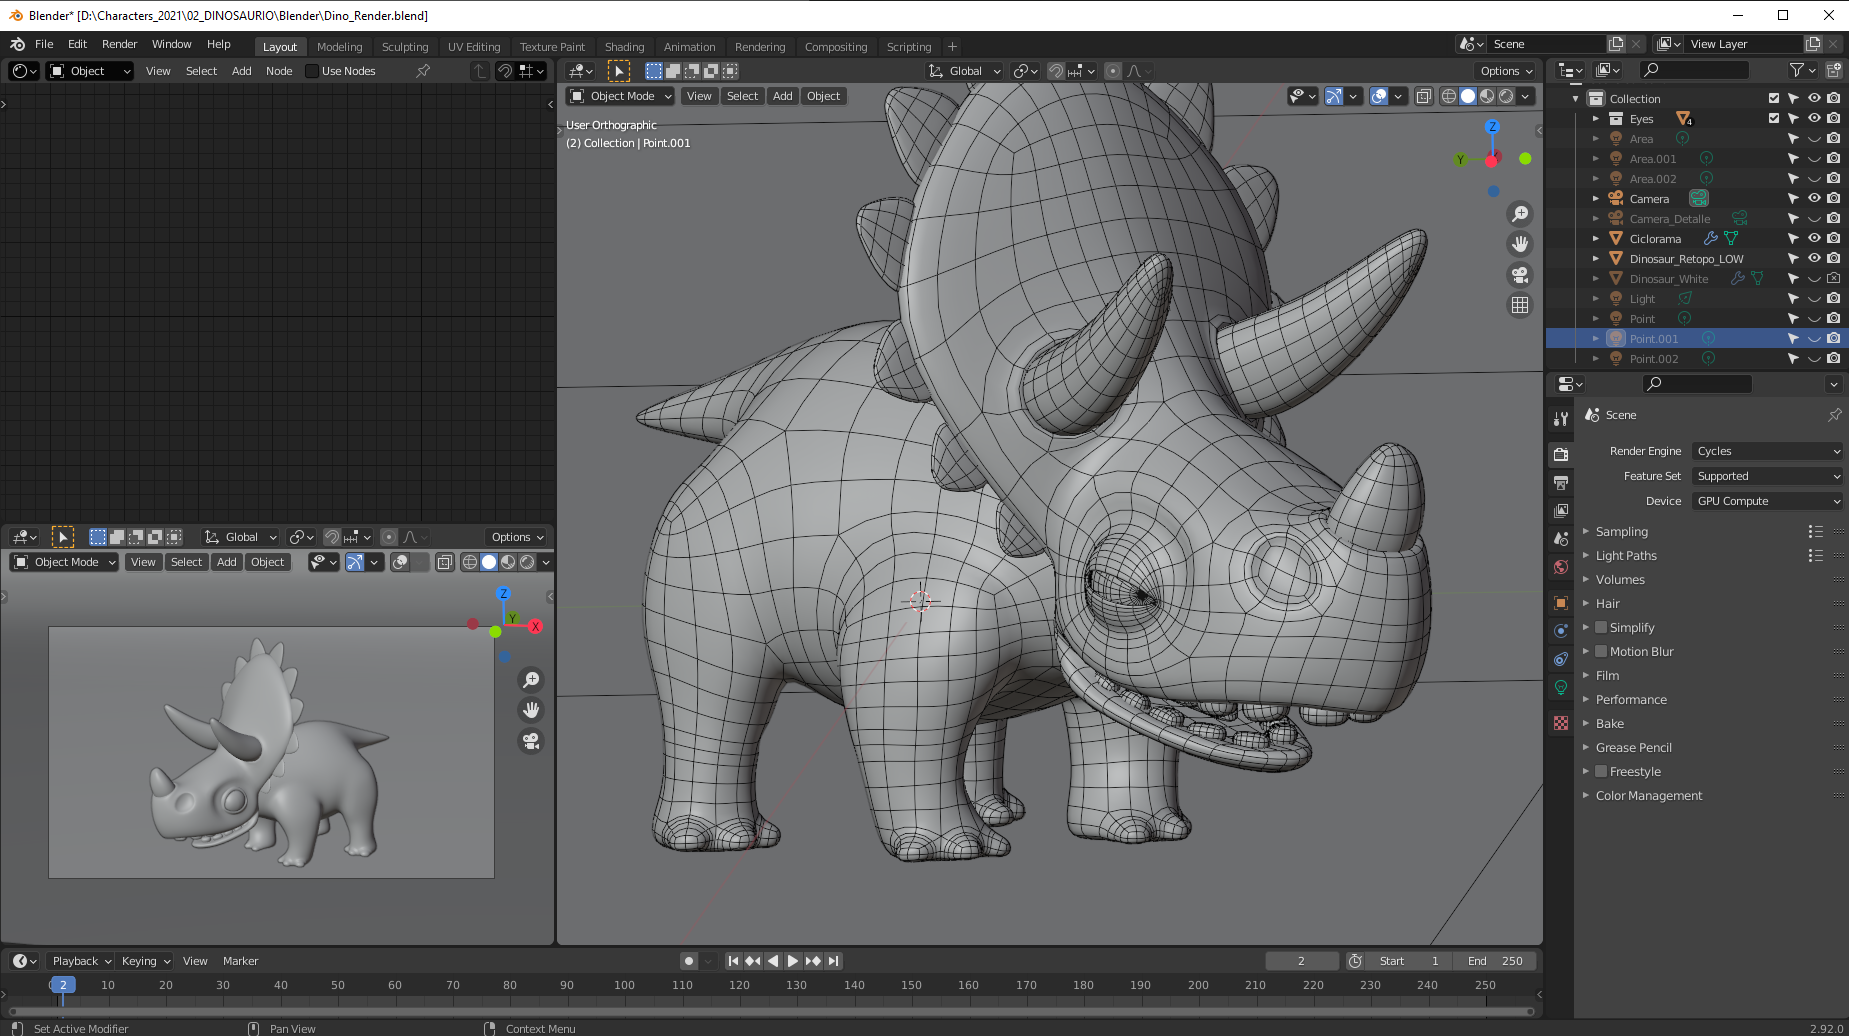Open the Device dropdown showing GPU Compute
Image resolution: width=1849 pixels, height=1036 pixels.
[x=1767, y=501]
